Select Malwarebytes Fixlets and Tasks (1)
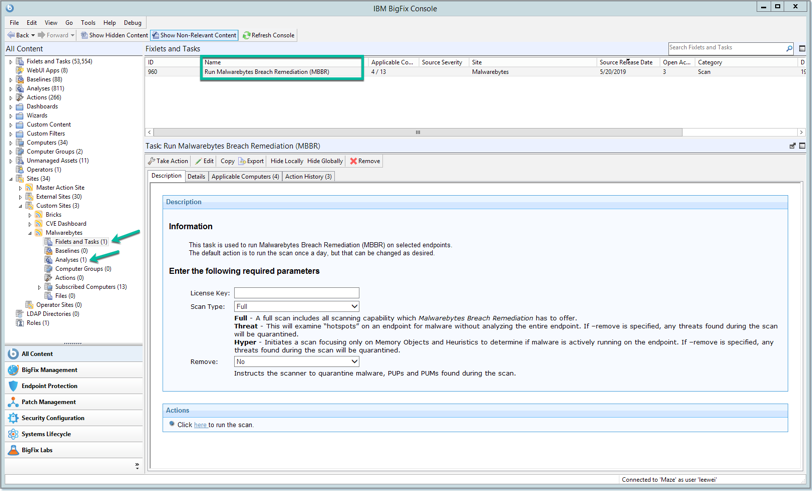 click(81, 242)
